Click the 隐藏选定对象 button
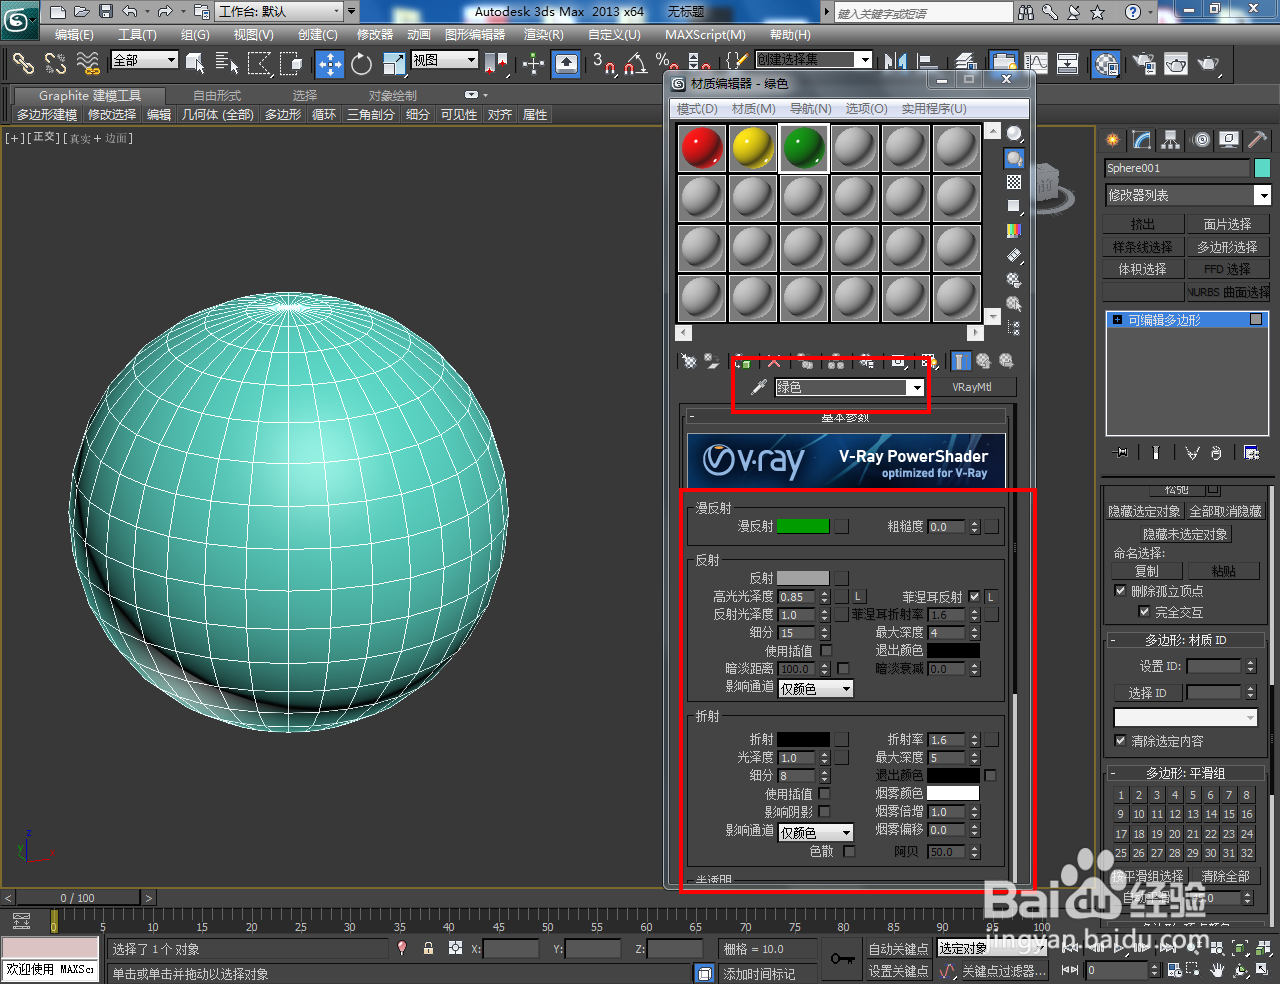Viewport: 1280px width, 984px height. click(1143, 511)
